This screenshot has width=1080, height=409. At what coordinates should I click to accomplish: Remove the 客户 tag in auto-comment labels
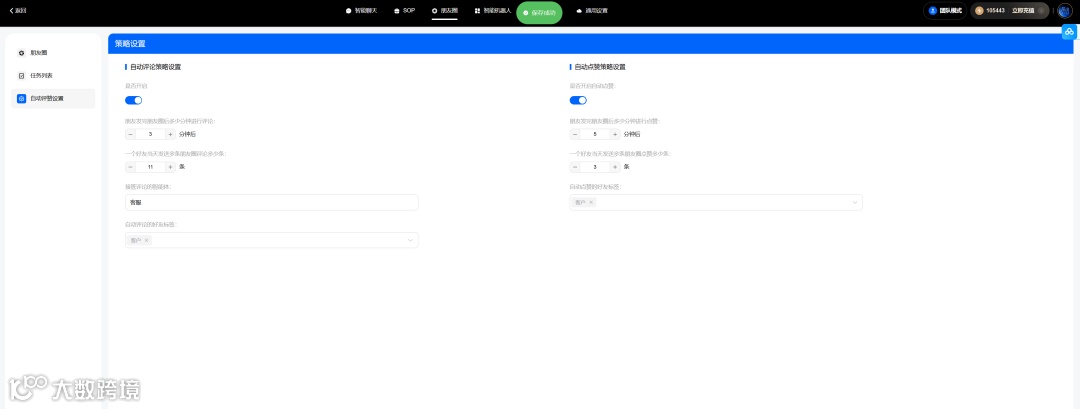click(x=147, y=240)
